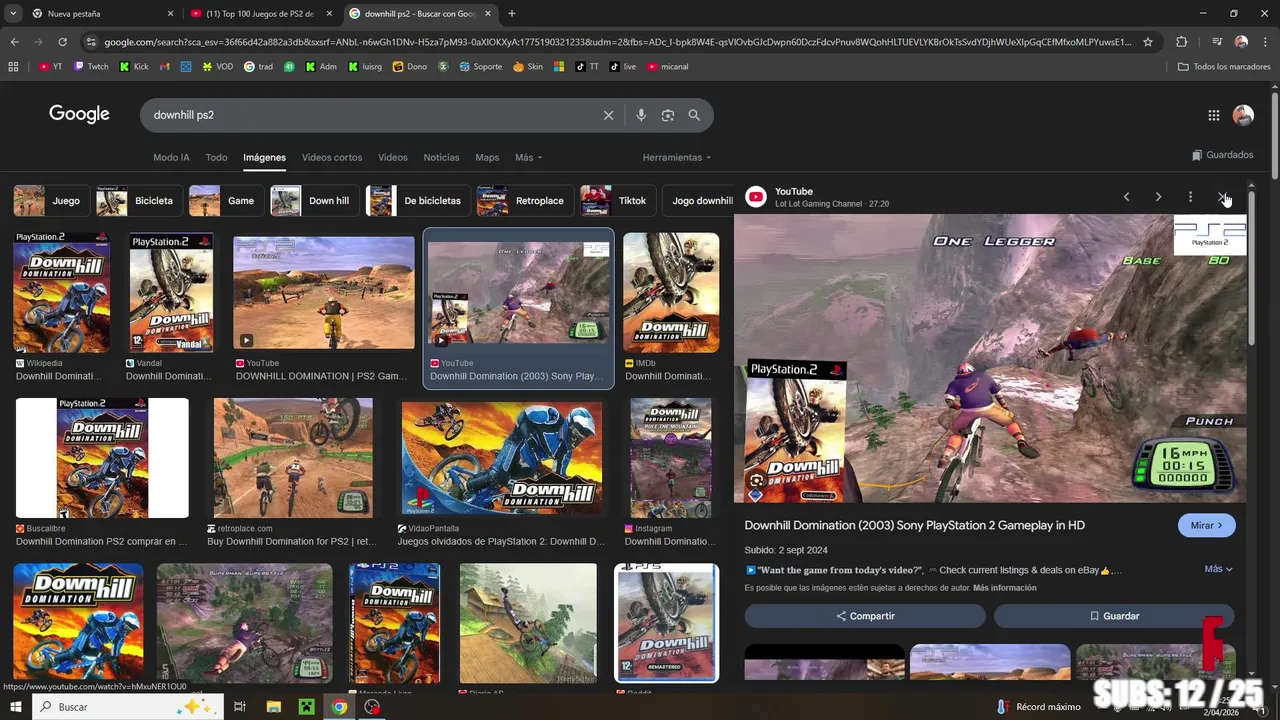Switch to Noticias tab
Screen dimensions: 1280x720
click(441, 157)
